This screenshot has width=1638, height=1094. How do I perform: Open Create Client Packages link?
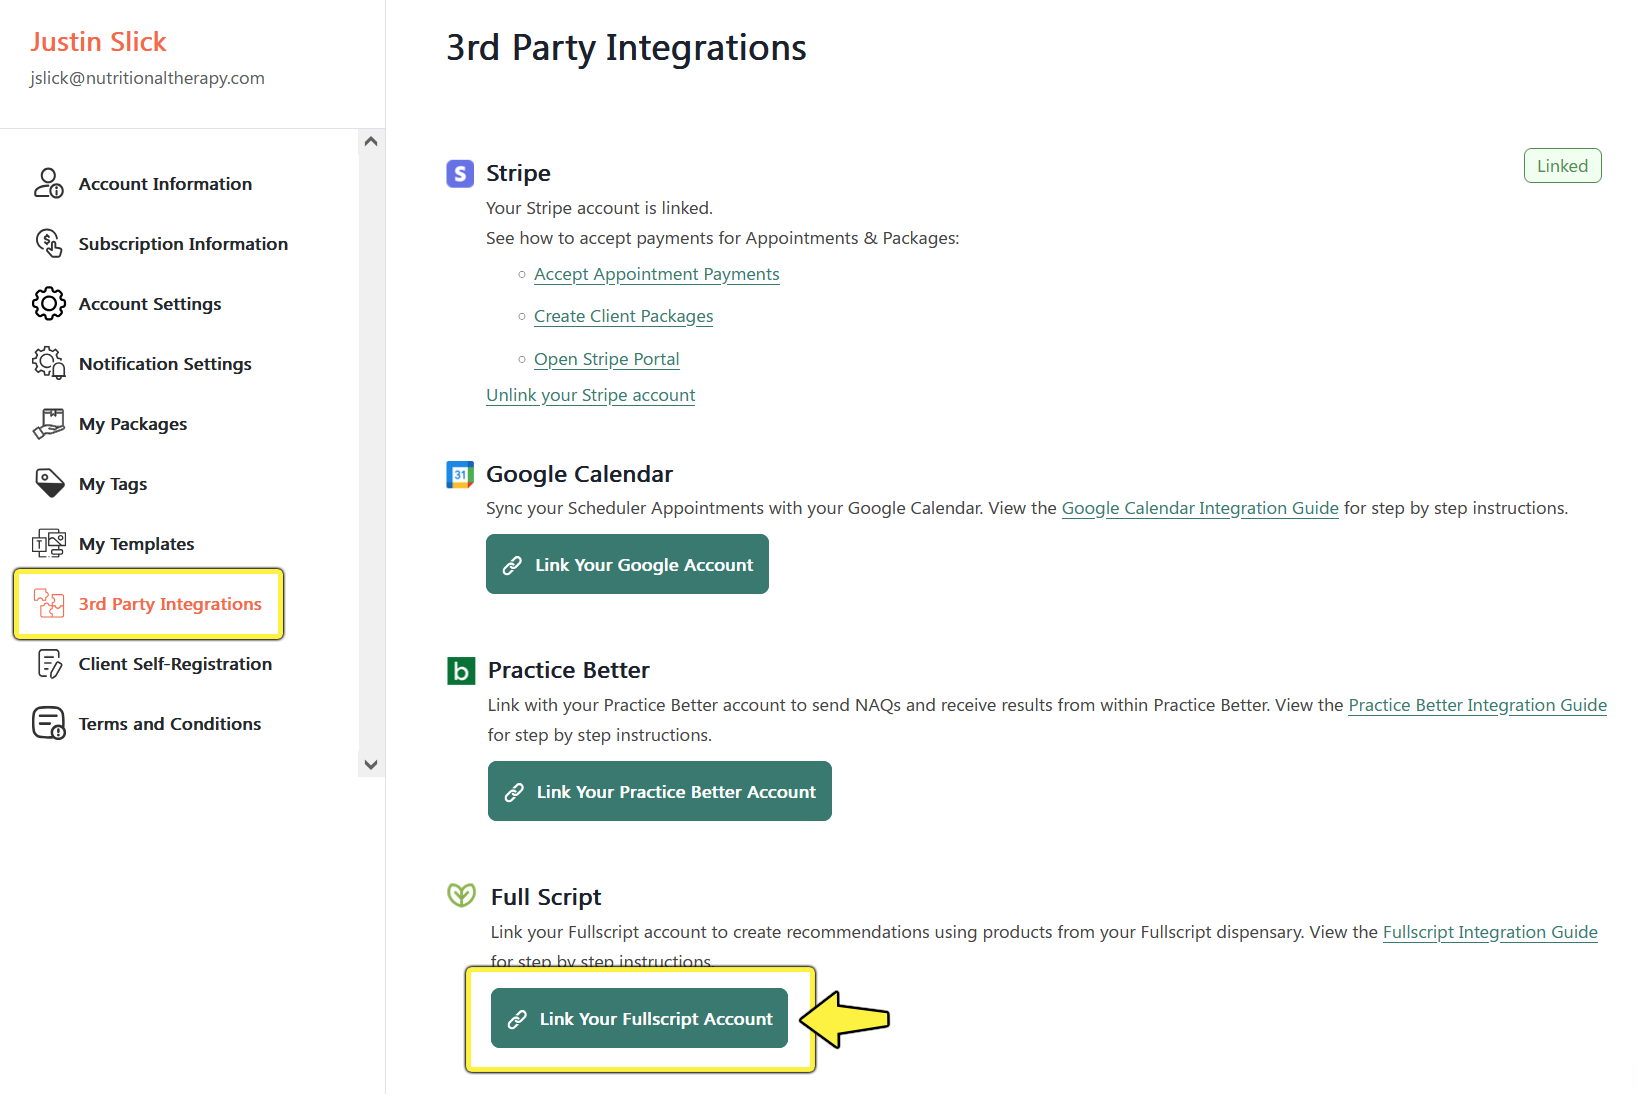tap(624, 316)
